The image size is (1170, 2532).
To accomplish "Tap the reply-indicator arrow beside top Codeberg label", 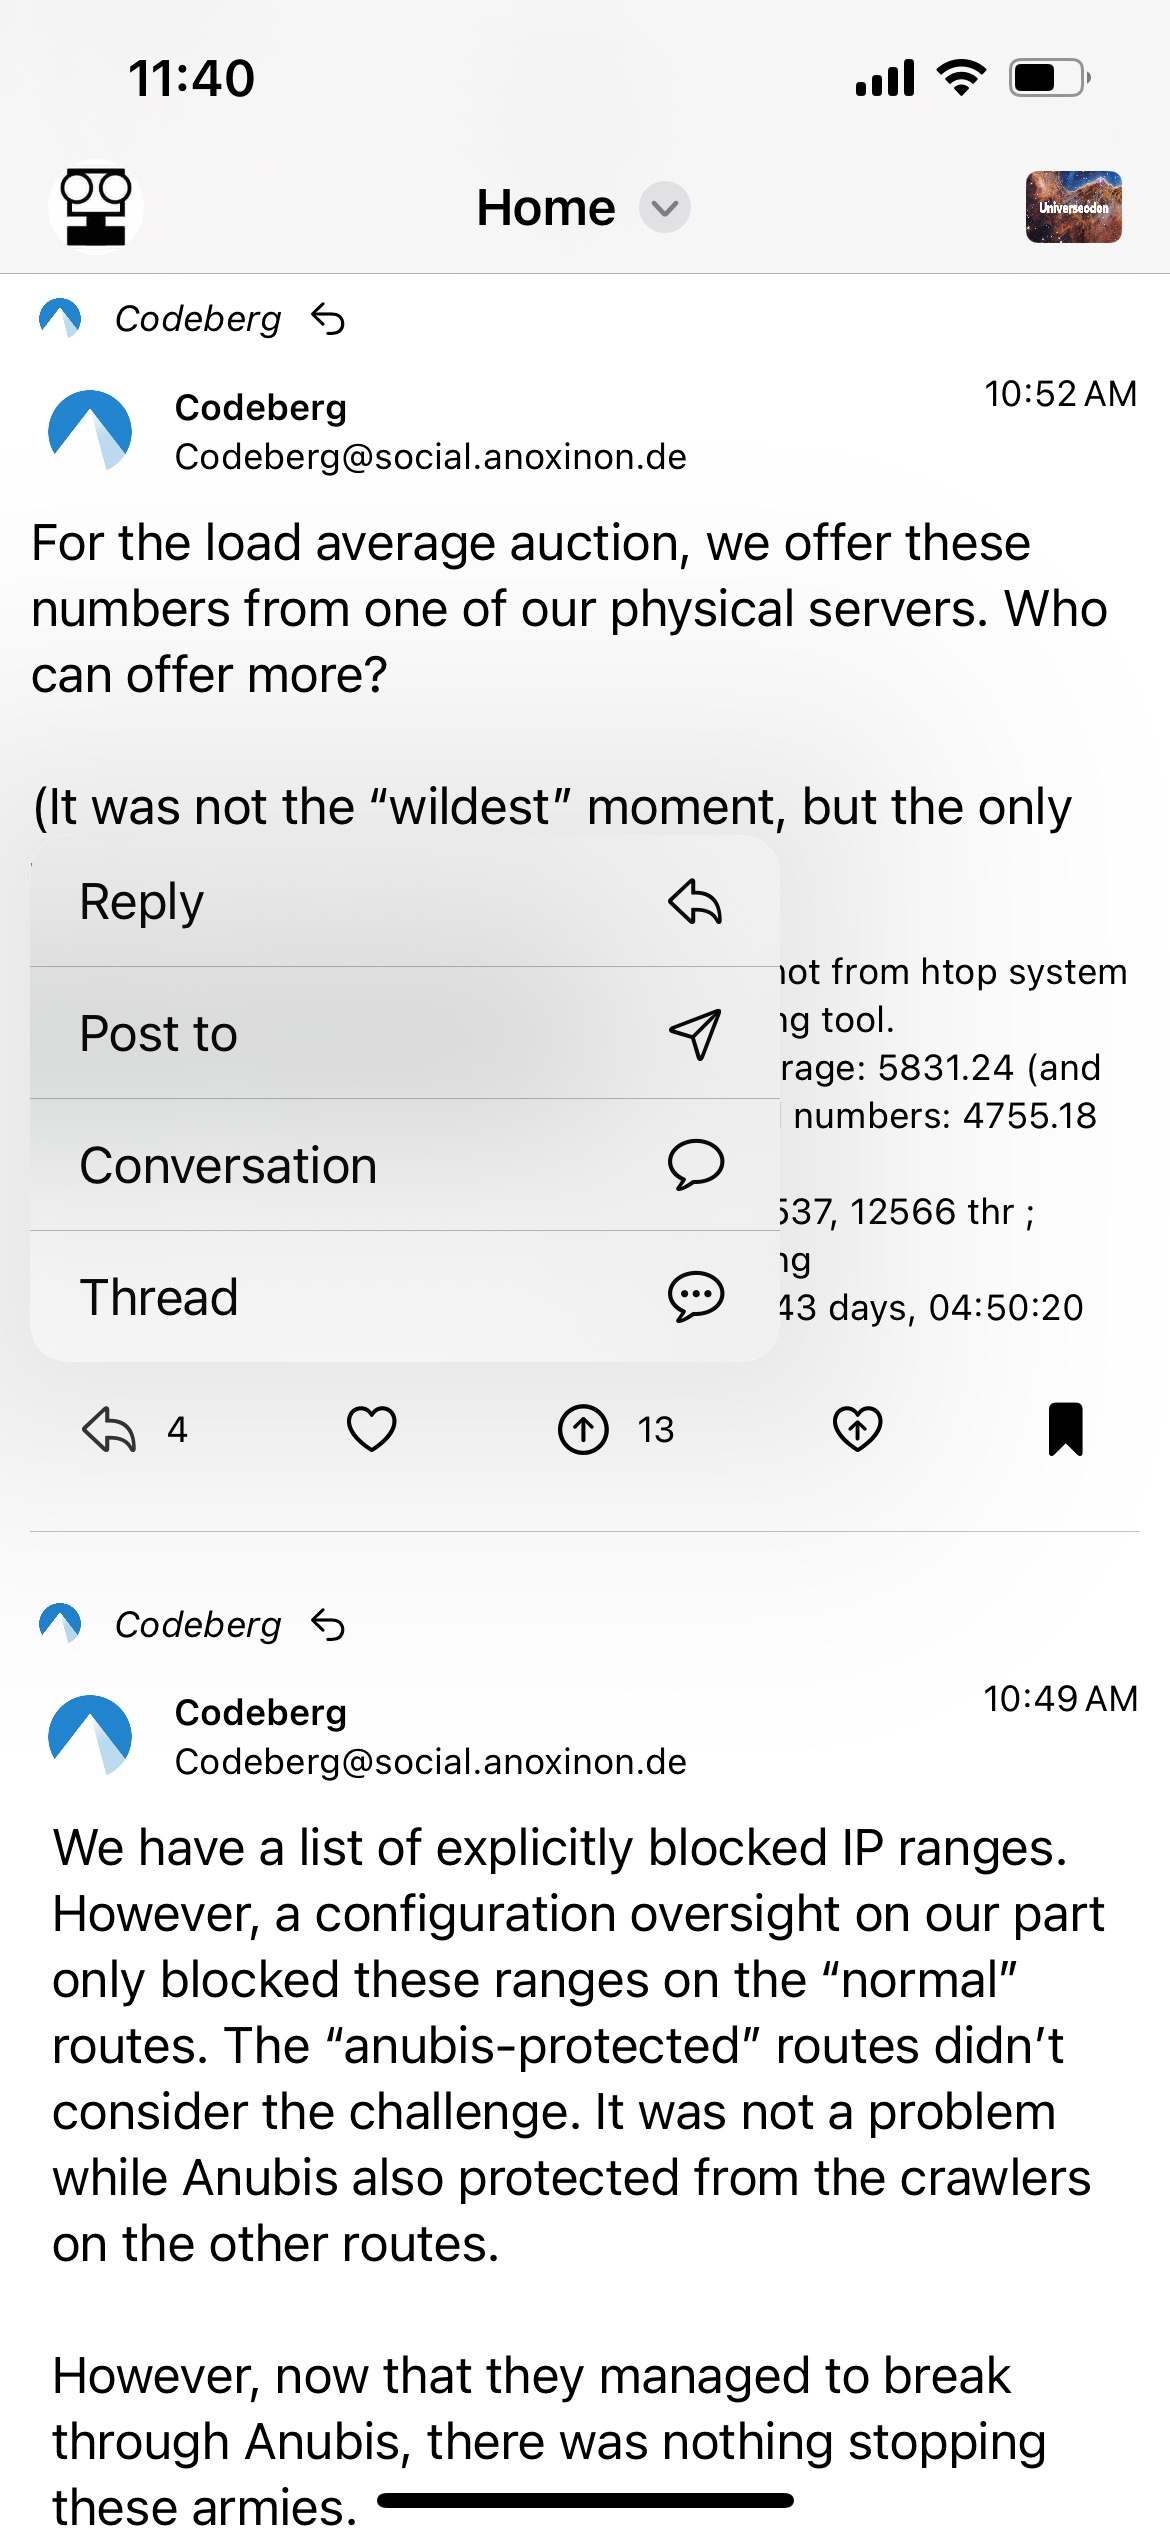I will pyautogui.click(x=328, y=319).
